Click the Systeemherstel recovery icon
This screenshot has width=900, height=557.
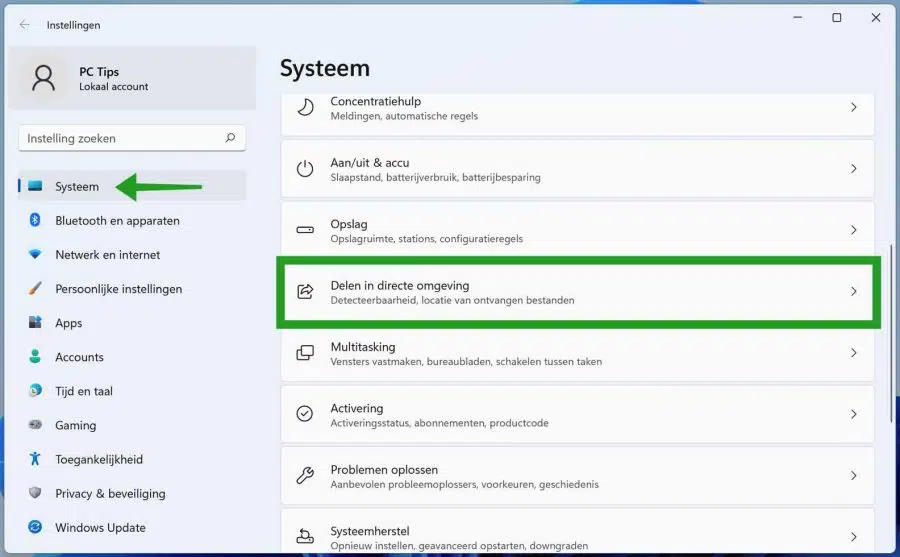(305, 536)
